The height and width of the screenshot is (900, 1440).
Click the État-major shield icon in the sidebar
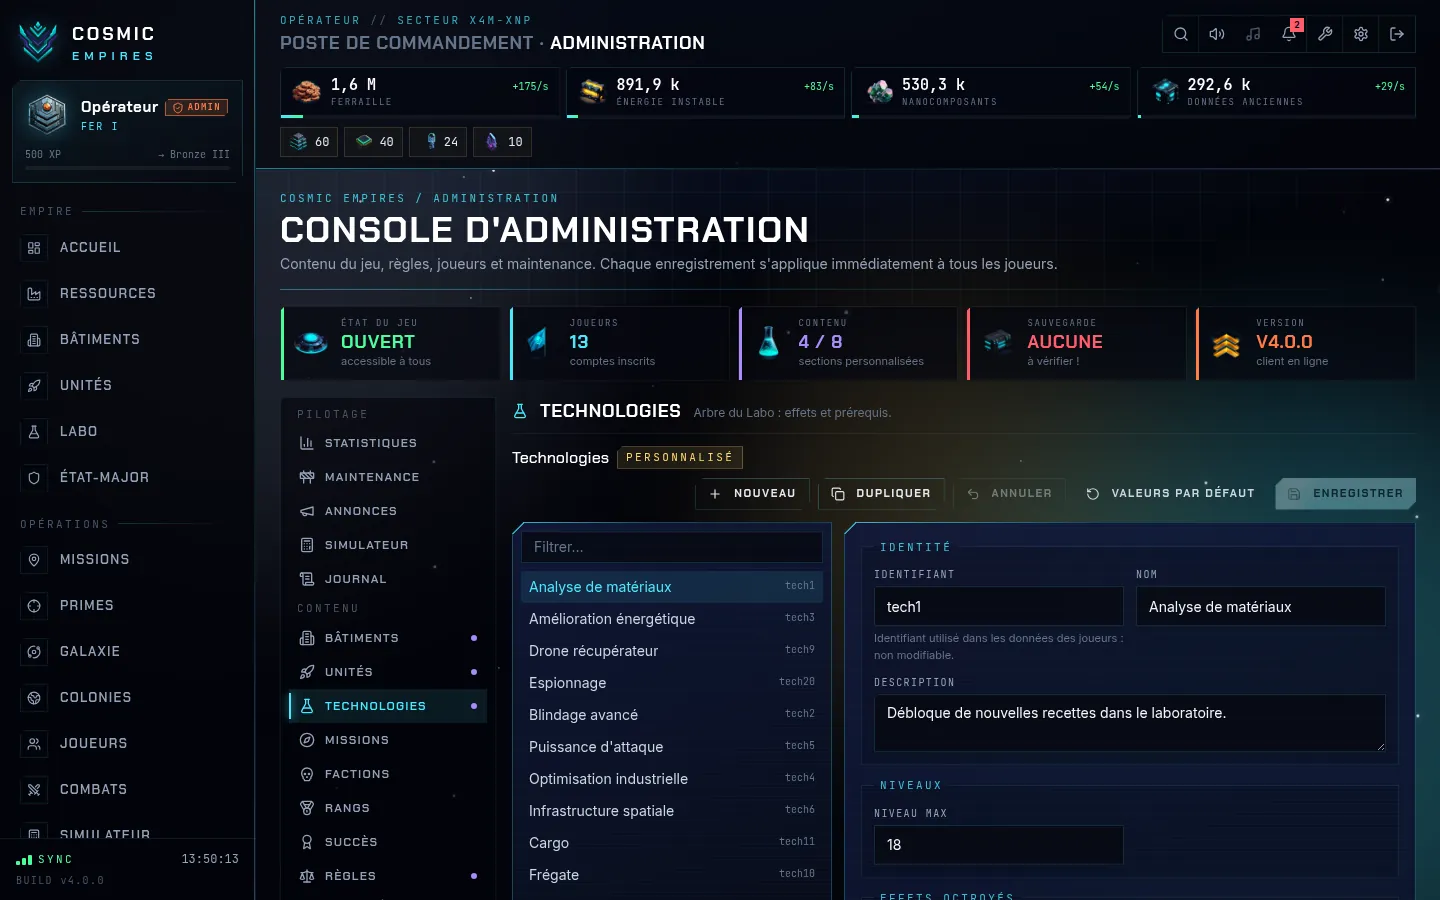pyautogui.click(x=34, y=478)
